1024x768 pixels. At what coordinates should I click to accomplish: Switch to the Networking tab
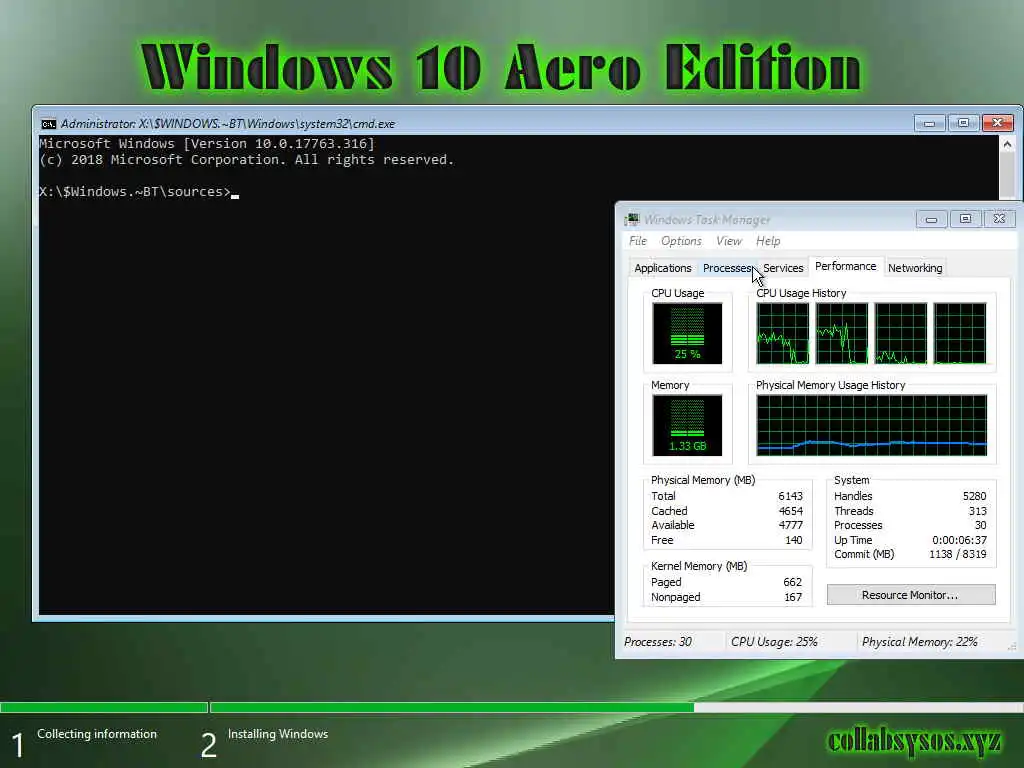tap(915, 268)
